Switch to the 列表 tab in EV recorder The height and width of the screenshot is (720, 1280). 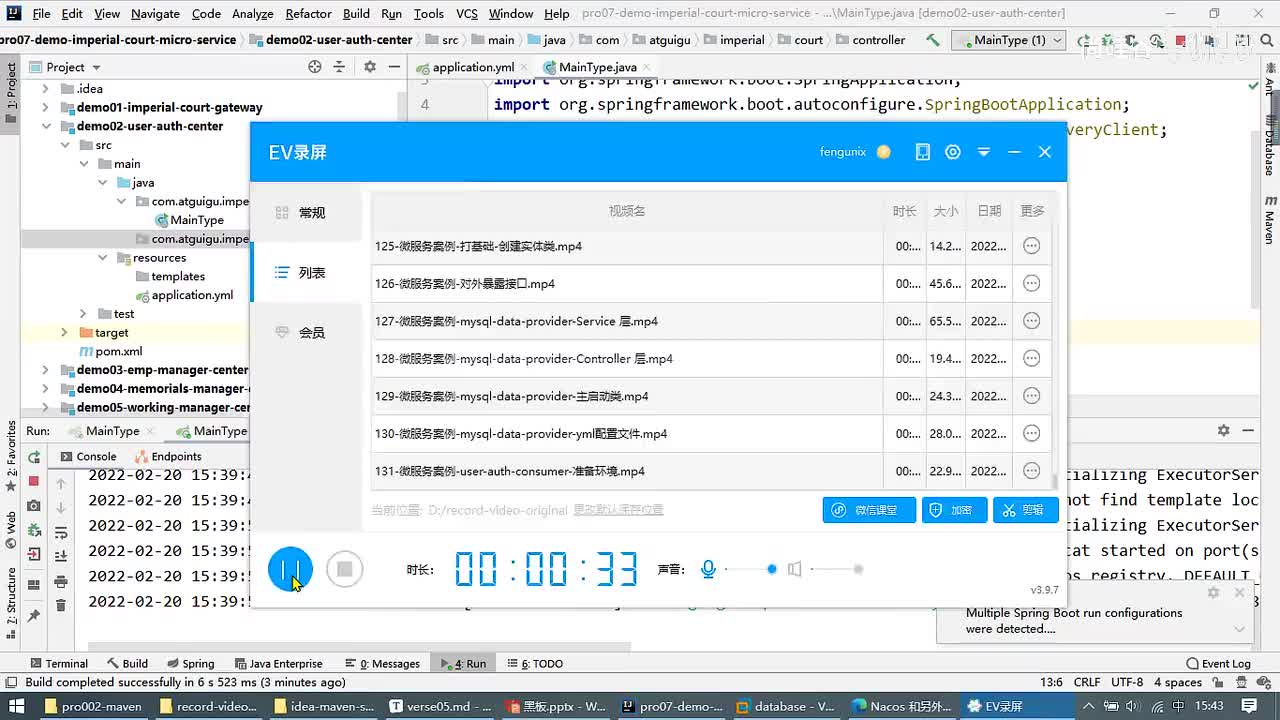pos(306,272)
